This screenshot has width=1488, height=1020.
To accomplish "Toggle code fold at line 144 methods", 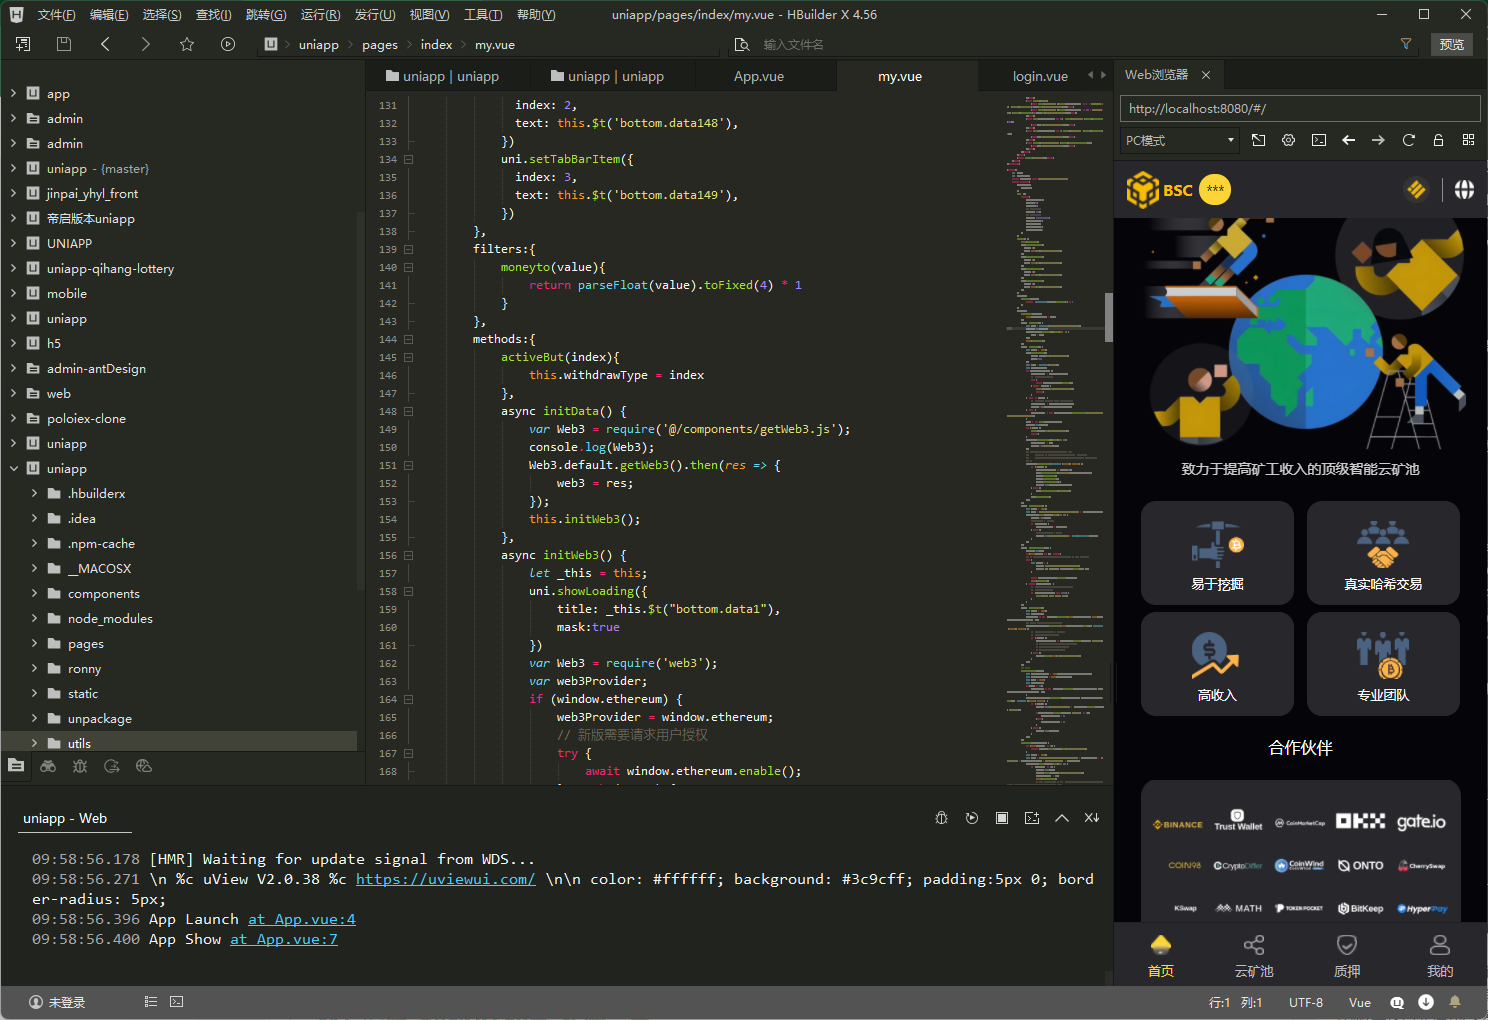I will coord(409,339).
